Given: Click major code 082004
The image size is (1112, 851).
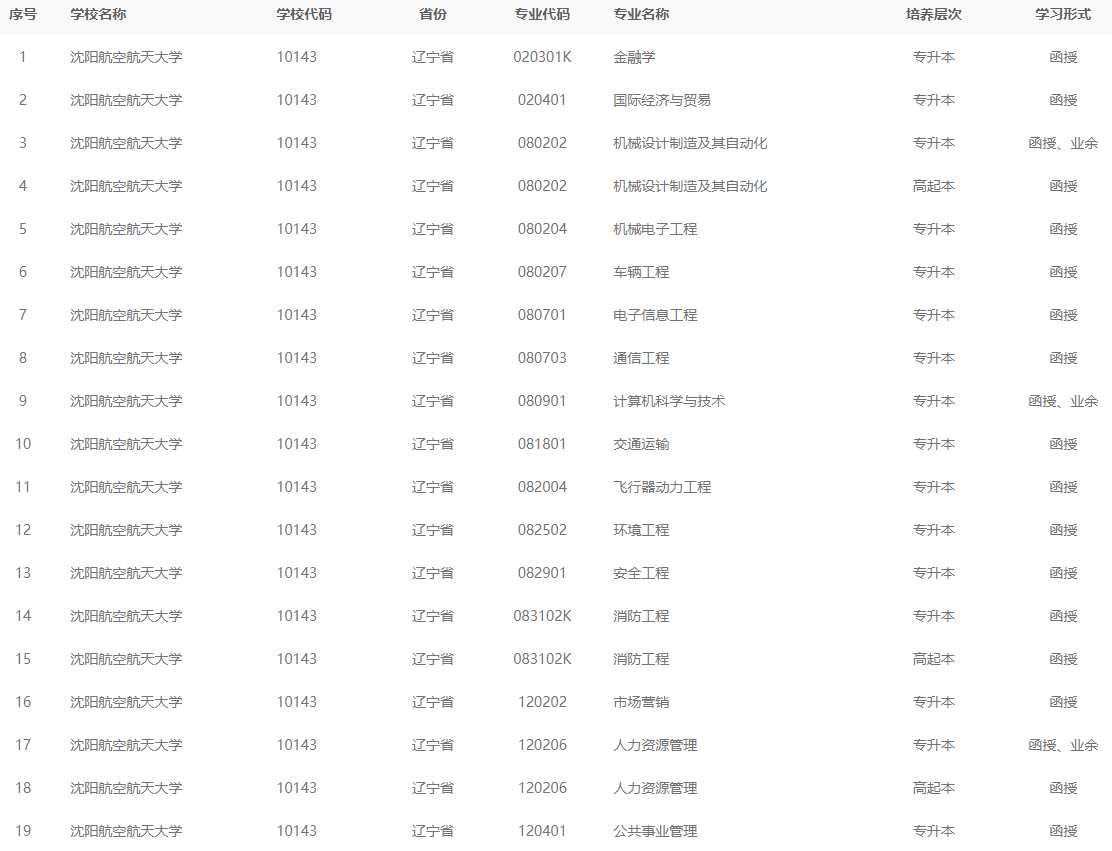Looking at the screenshot, I should pos(542,487).
